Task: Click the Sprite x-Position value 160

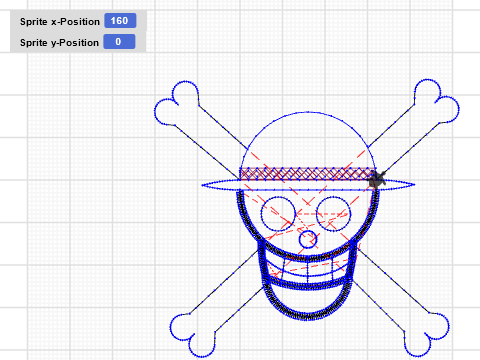Action: click(x=120, y=21)
